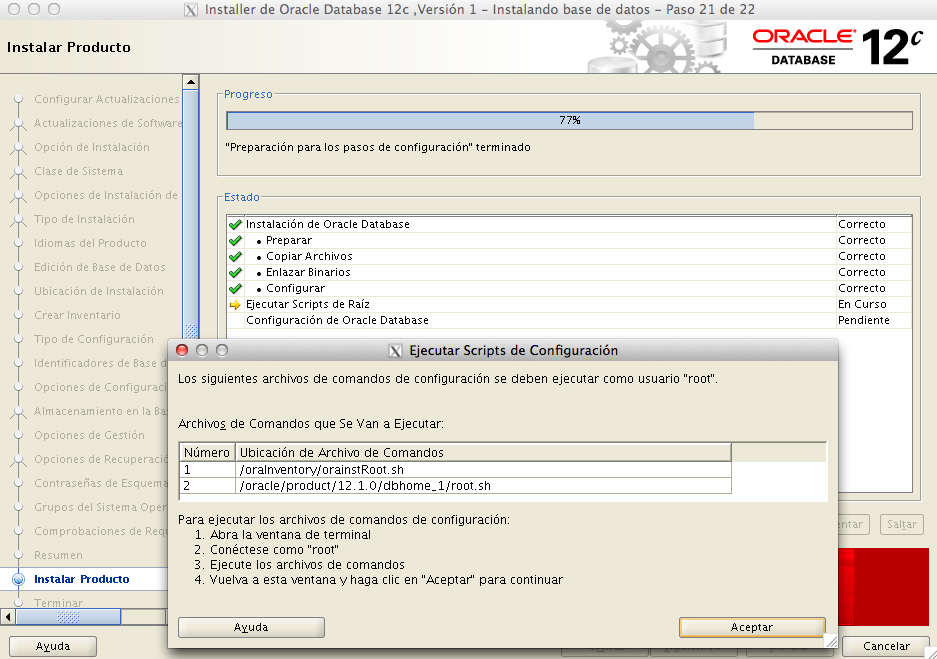Click green check beside Preparar
The height and width of the screenshot is (659, 937).
click(235, 240)
